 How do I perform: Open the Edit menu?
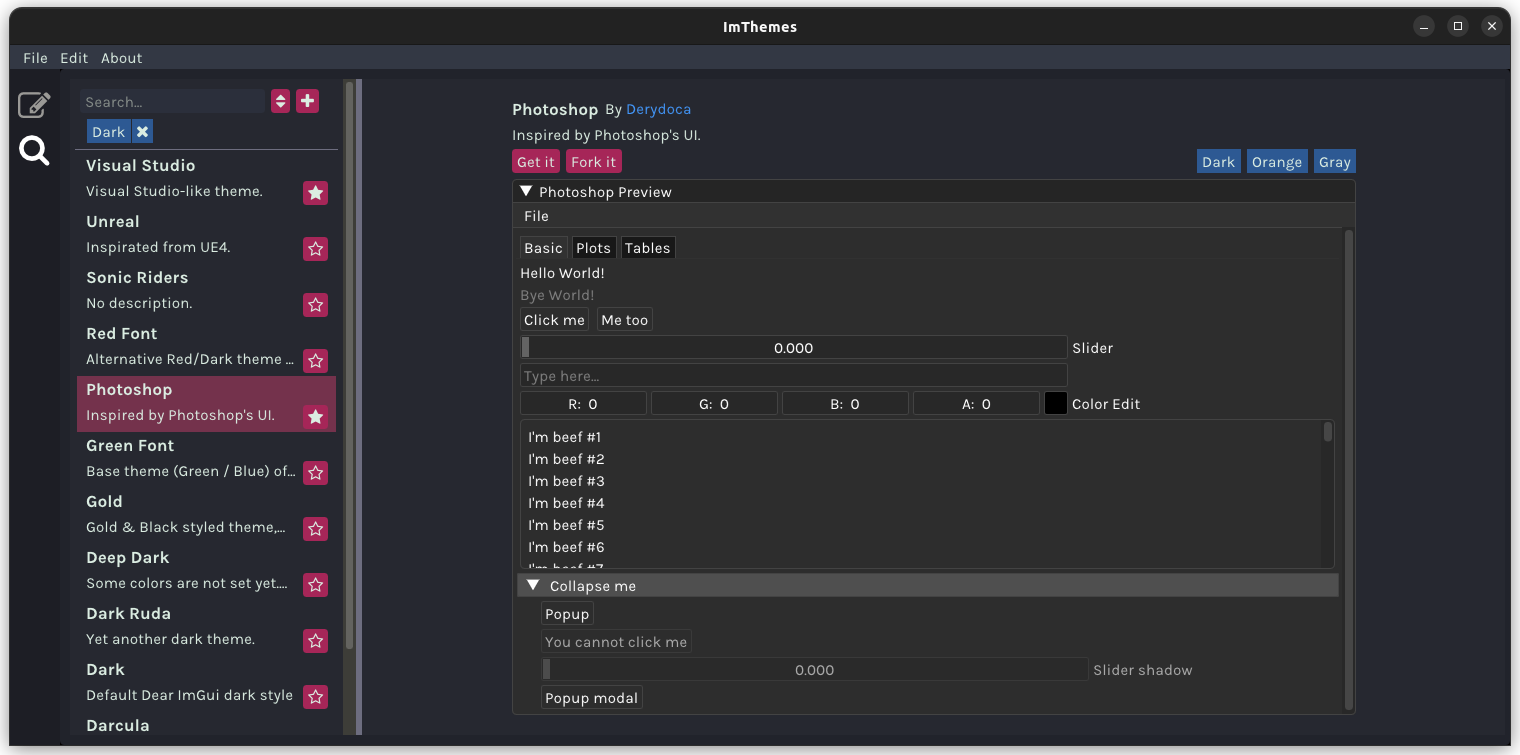[74, 58]
